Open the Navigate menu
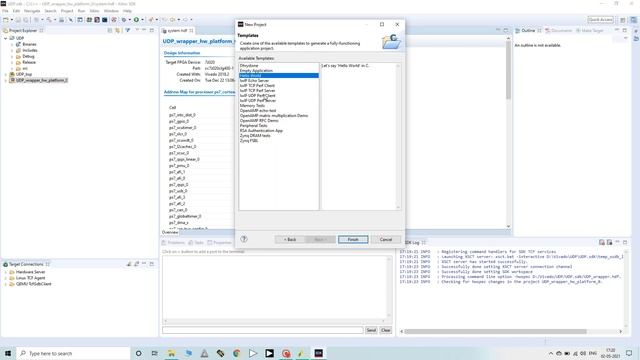This screenshot has width=640, height=360. 32,11
